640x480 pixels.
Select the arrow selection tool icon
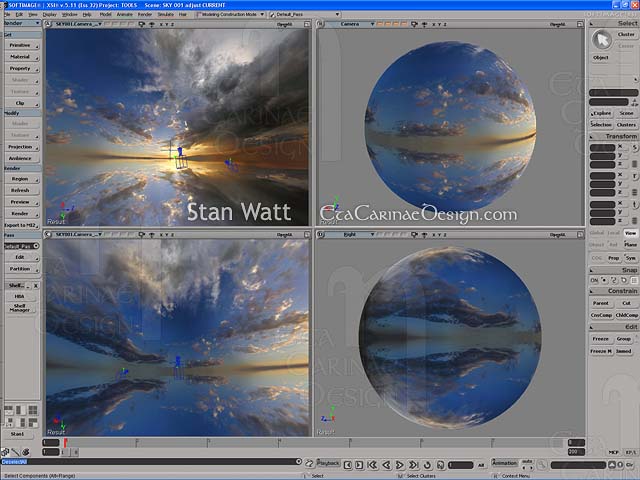pos(601,39)
